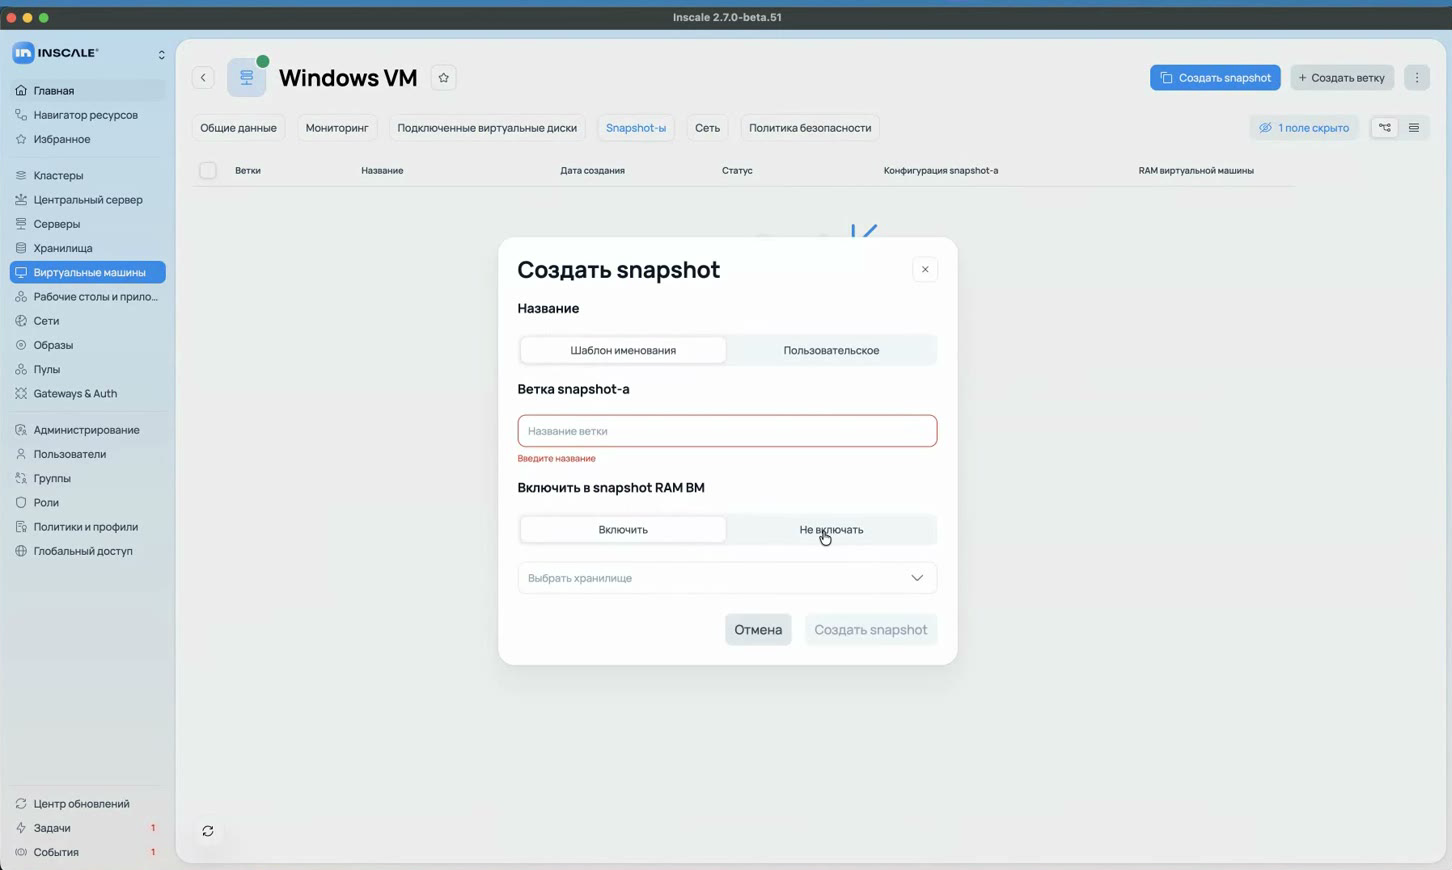Choose Включить for snapshot RAM
This screenshot has height=870, width=1452.
pos(623,529)
